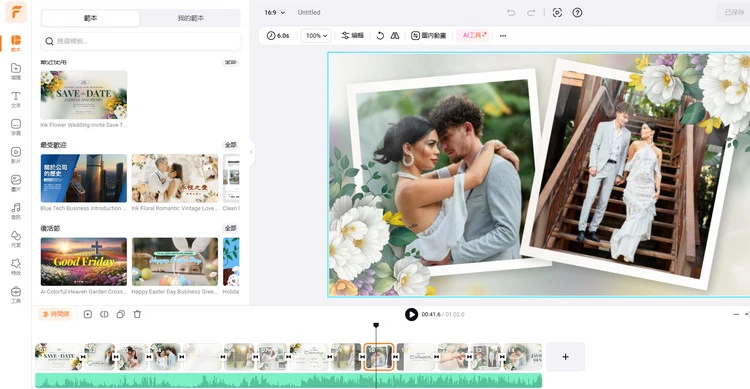This screenshot has height=389, width=750.
Task: Select the first SAVE THE DATE timeline clip
Action: point(58,357)
